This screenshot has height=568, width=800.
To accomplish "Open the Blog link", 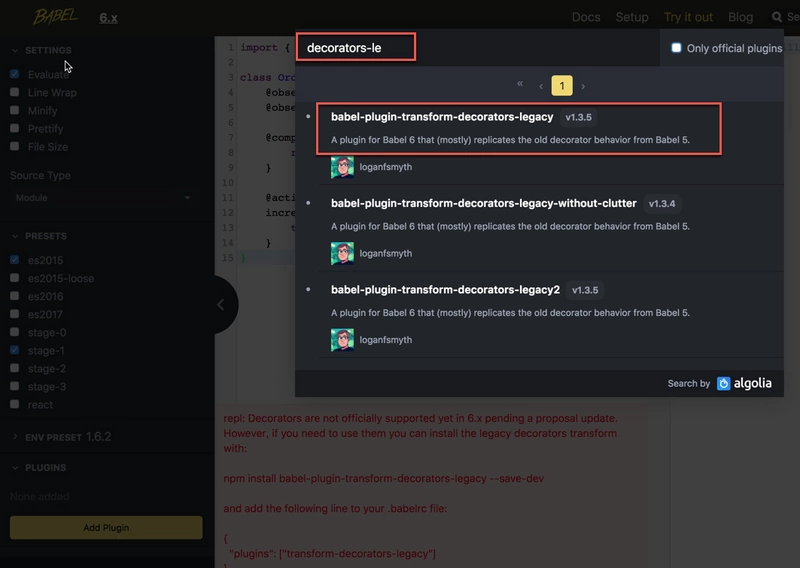I will (740, 17).
